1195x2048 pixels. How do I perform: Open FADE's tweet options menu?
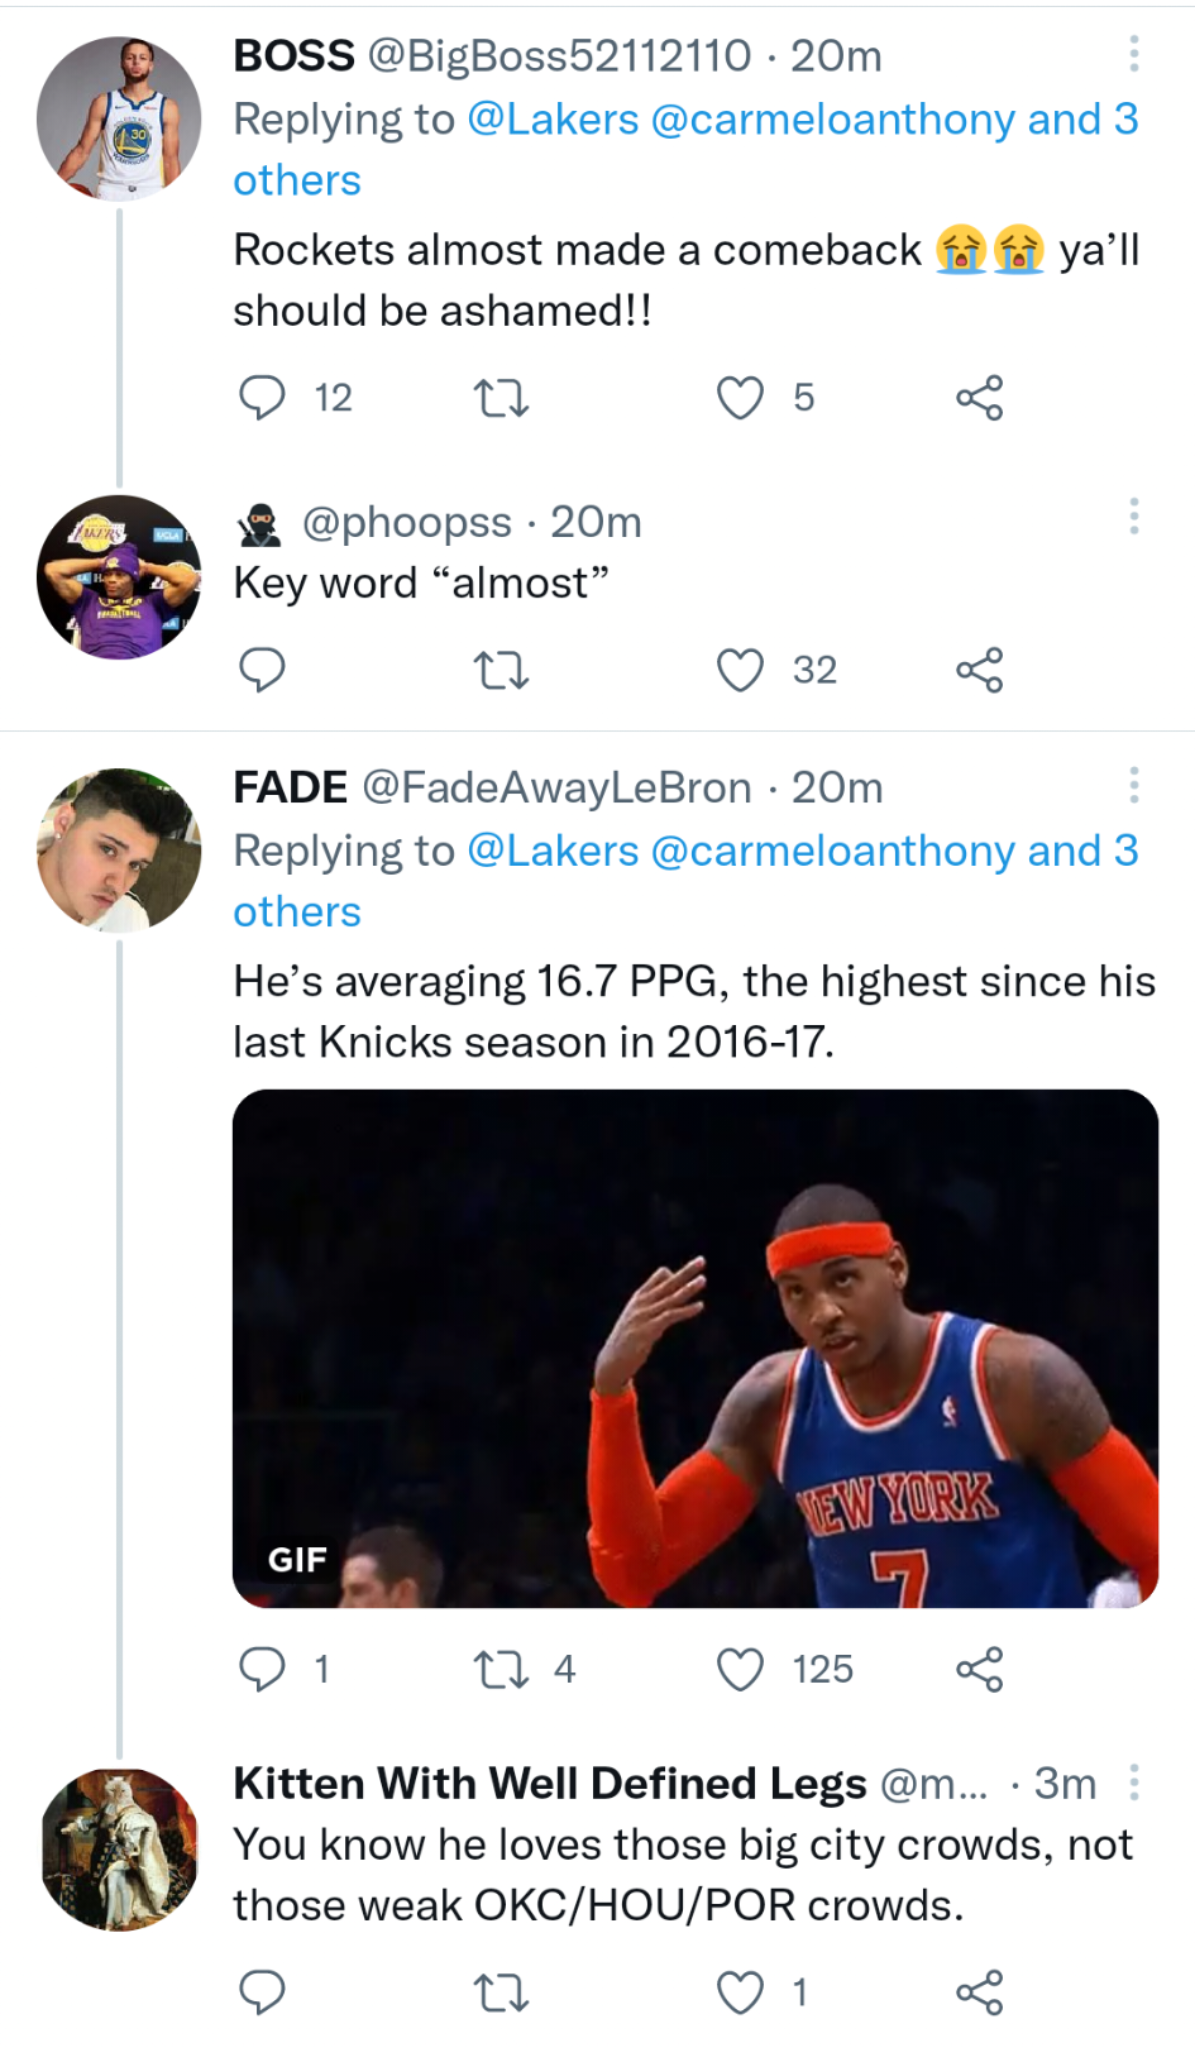[1132, 789]
